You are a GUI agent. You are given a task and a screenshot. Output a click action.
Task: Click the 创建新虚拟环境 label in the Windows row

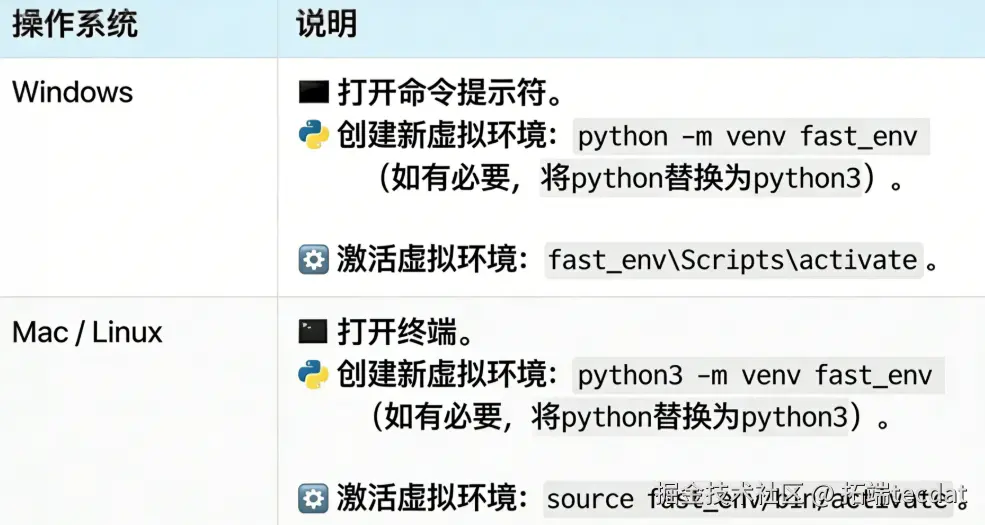pos(447,136)
